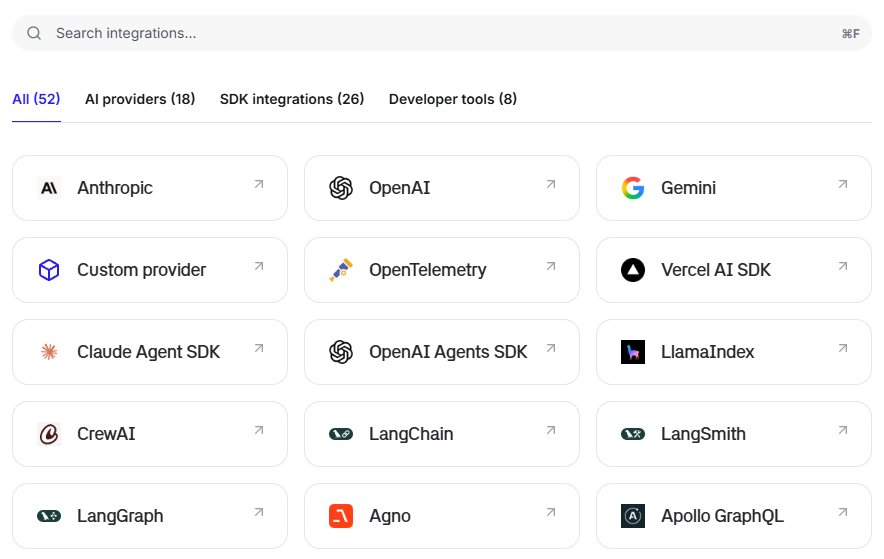Click the Vercel triangle logo icon
The height and width of the screenshot is (559, 884).
pos(633,270)
